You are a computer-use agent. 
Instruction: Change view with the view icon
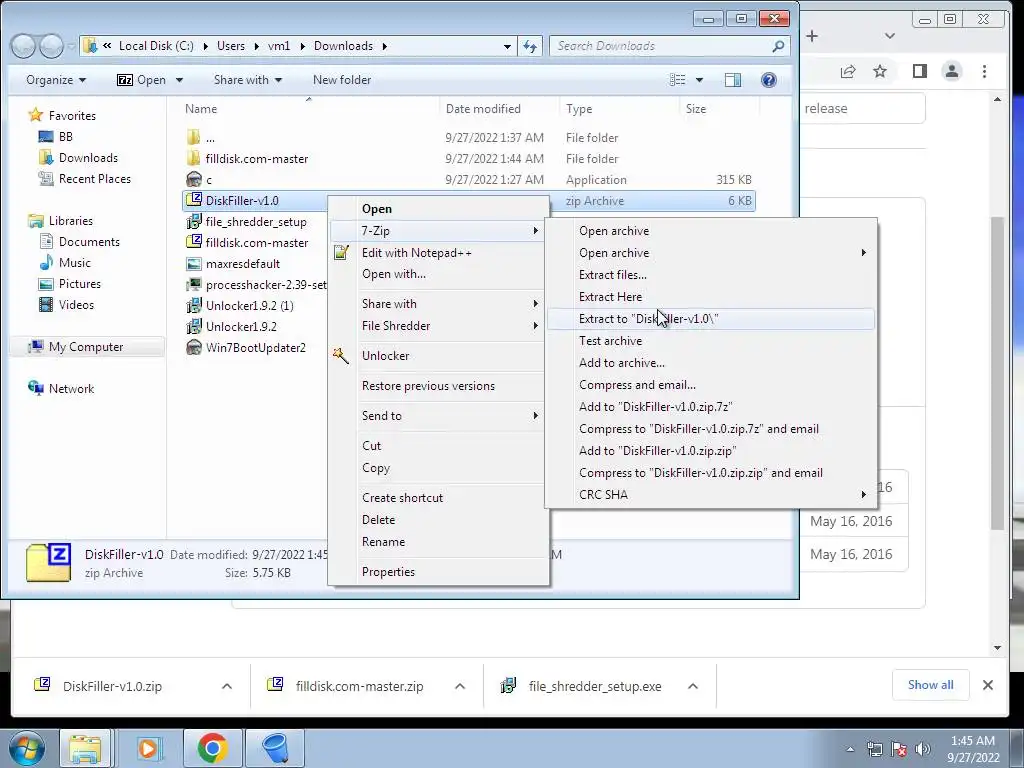678,80
